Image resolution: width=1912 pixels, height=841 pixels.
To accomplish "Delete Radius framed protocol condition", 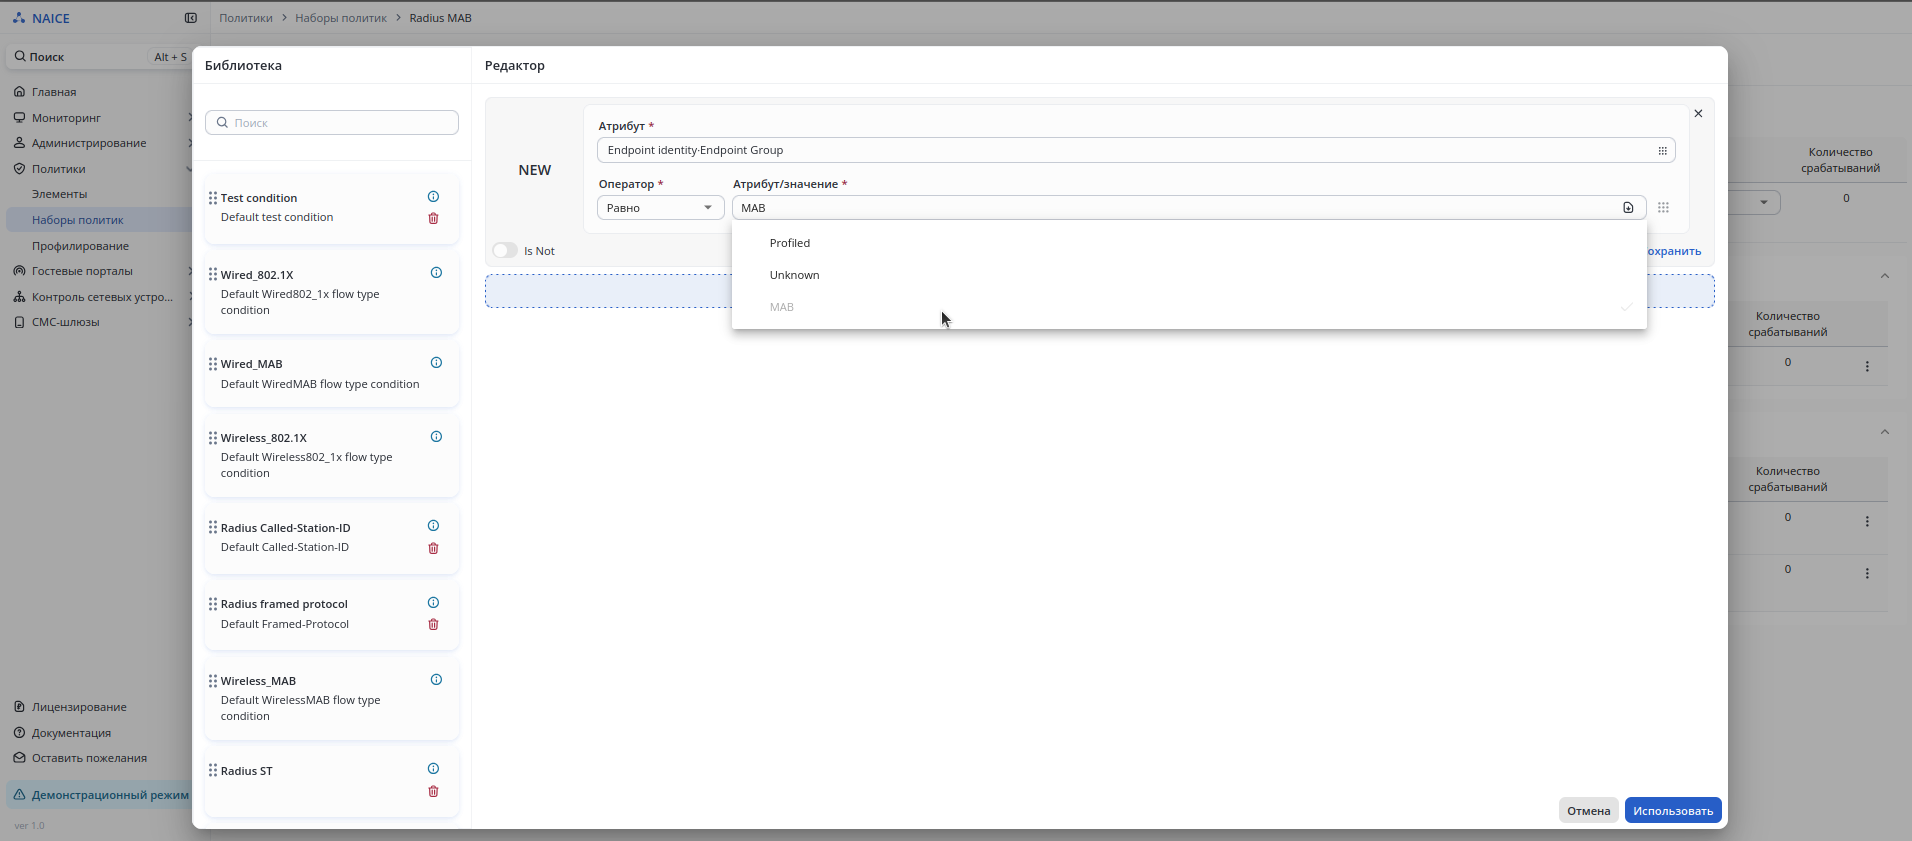I will (x=433, y=624).
